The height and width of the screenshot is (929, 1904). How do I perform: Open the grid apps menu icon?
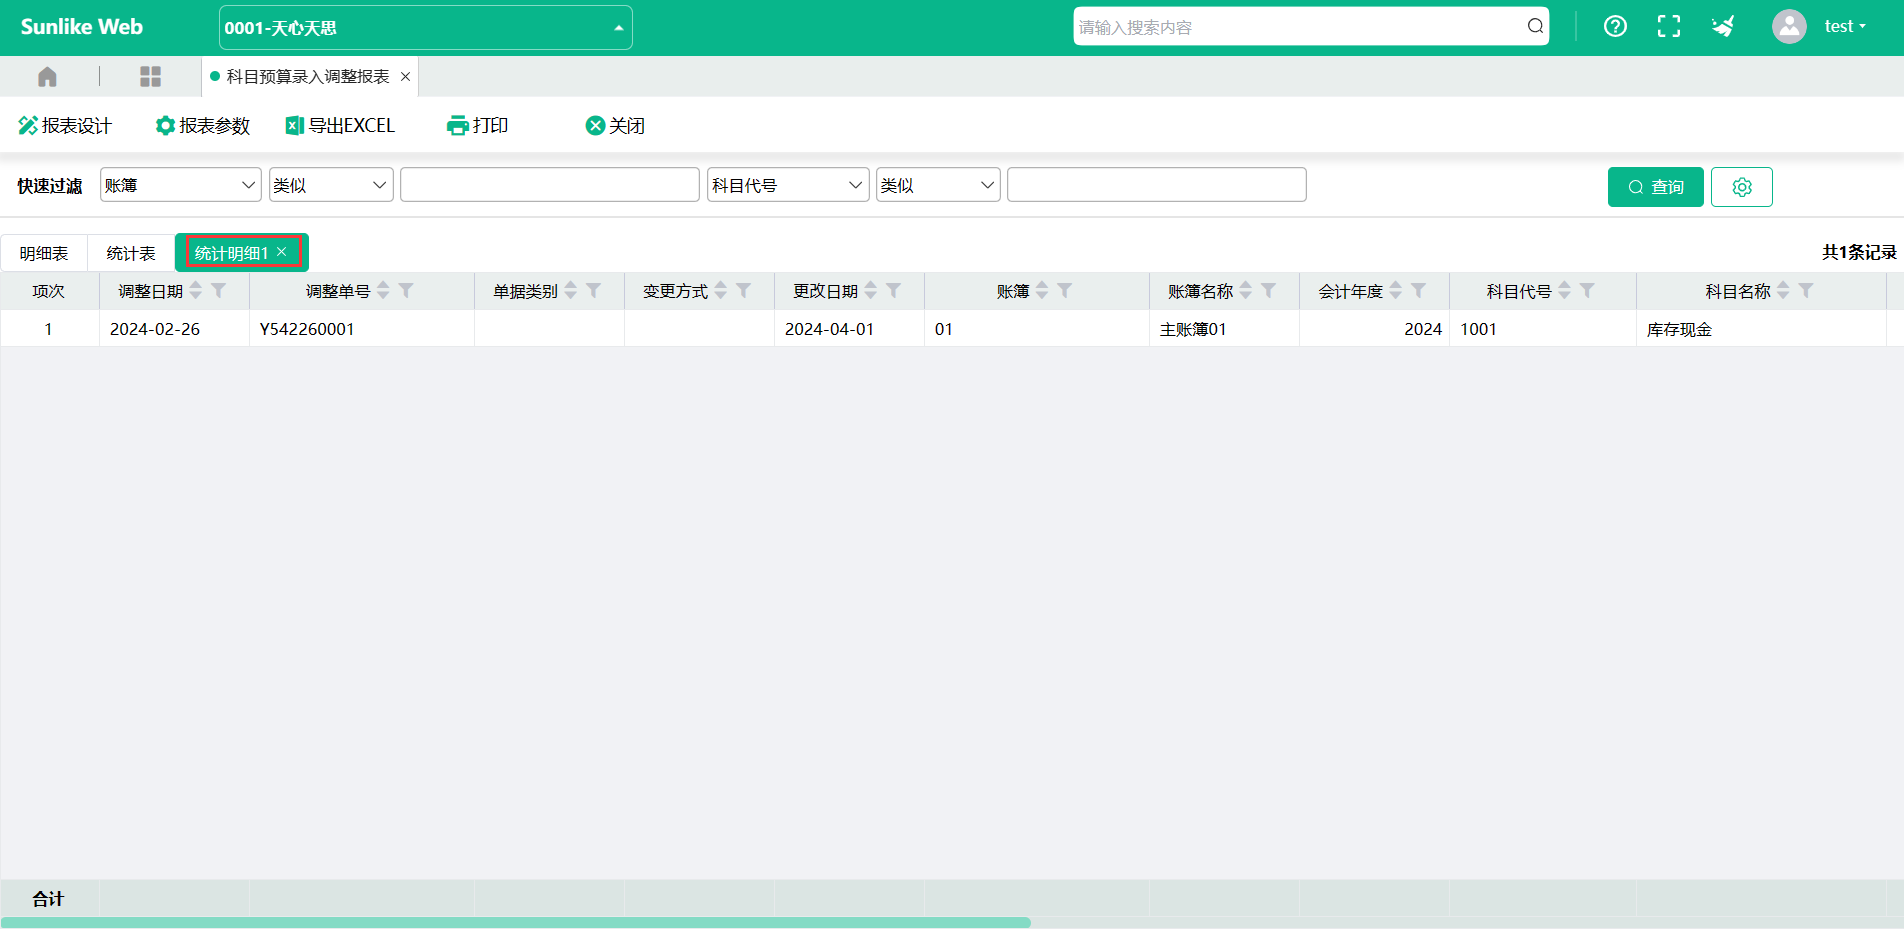[150, 77]
